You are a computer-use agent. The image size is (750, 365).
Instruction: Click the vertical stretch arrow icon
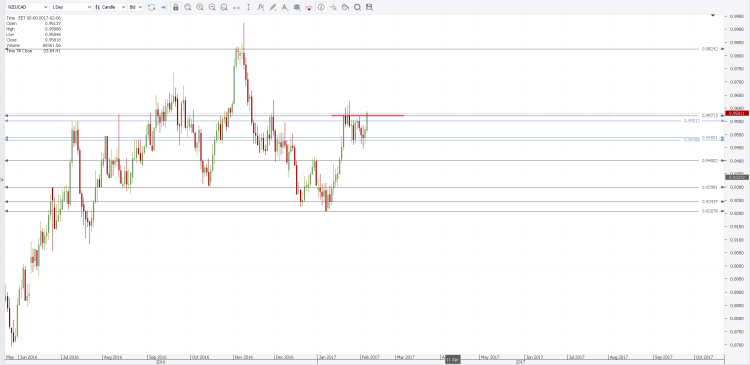(248, 7)
